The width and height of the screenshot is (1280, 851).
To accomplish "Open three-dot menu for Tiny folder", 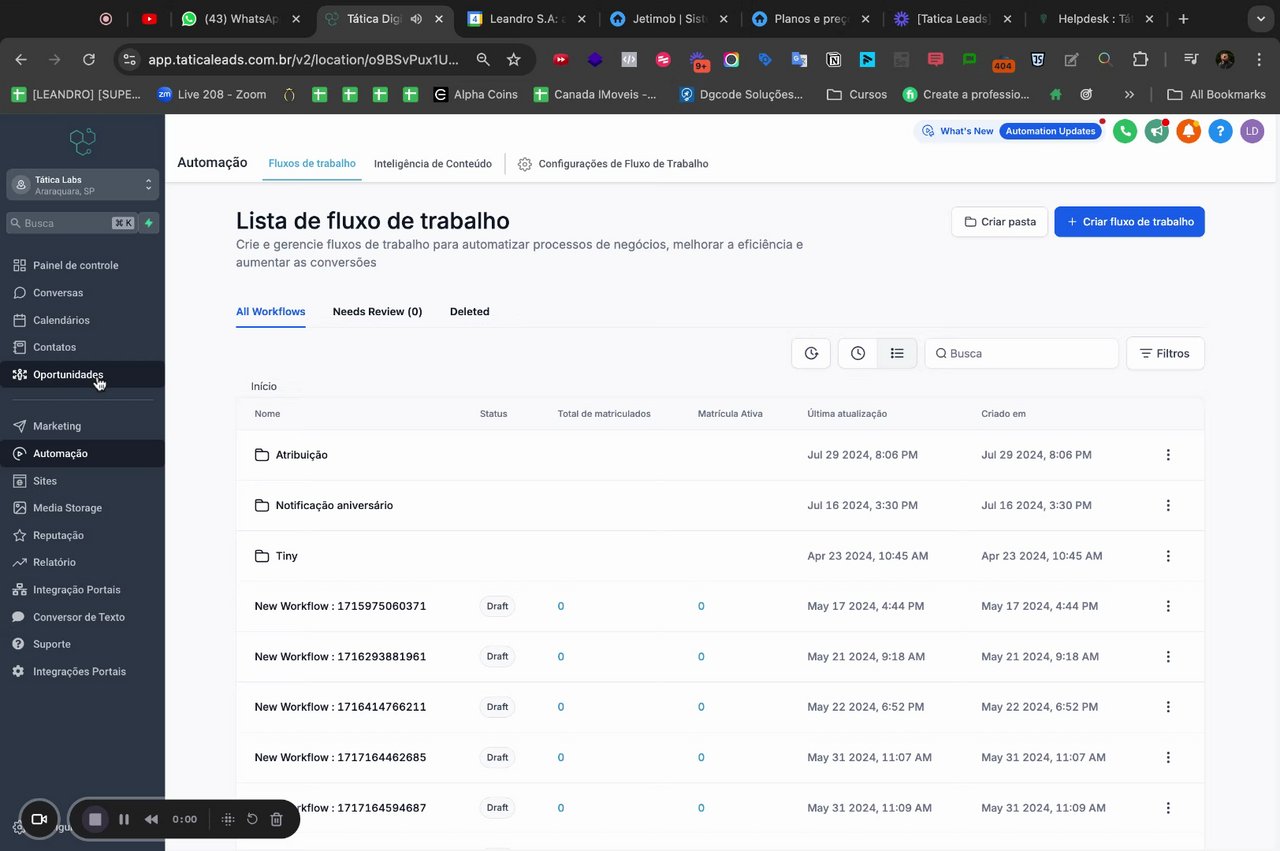I will pos(1168,556).
